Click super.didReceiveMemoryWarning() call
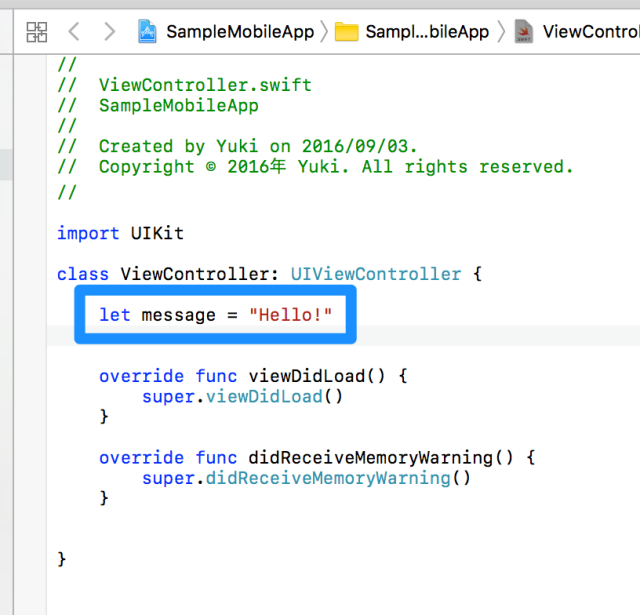The width and height of the screenshot is (640, 615). pos(306,478)
